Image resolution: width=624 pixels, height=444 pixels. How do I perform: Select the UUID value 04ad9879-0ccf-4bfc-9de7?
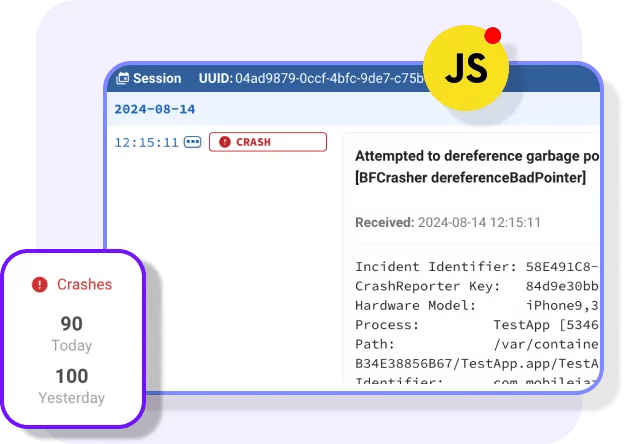point(329,78)
